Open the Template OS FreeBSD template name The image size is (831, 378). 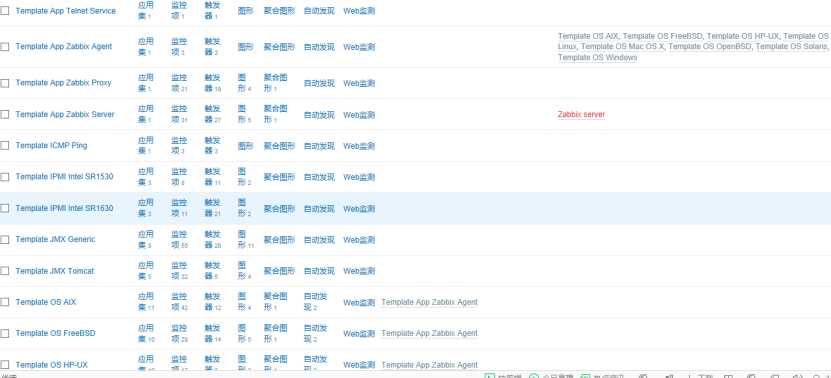tap(55, 333)
